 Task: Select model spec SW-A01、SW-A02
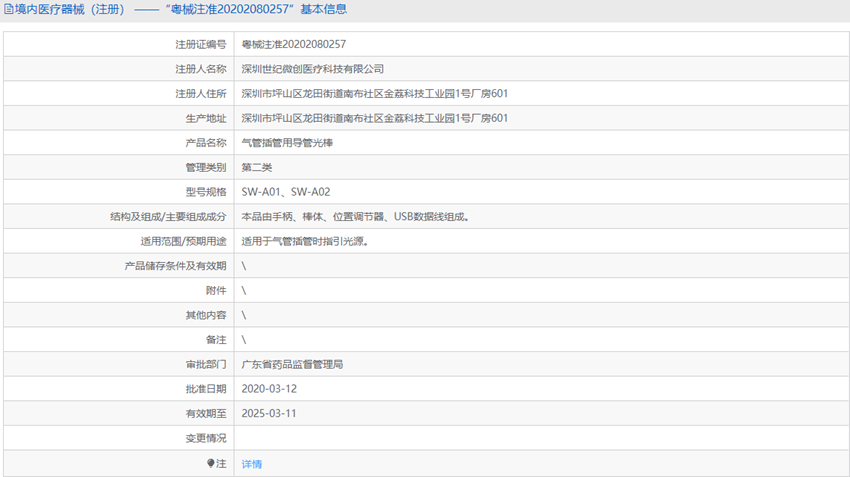pos(286,192)
